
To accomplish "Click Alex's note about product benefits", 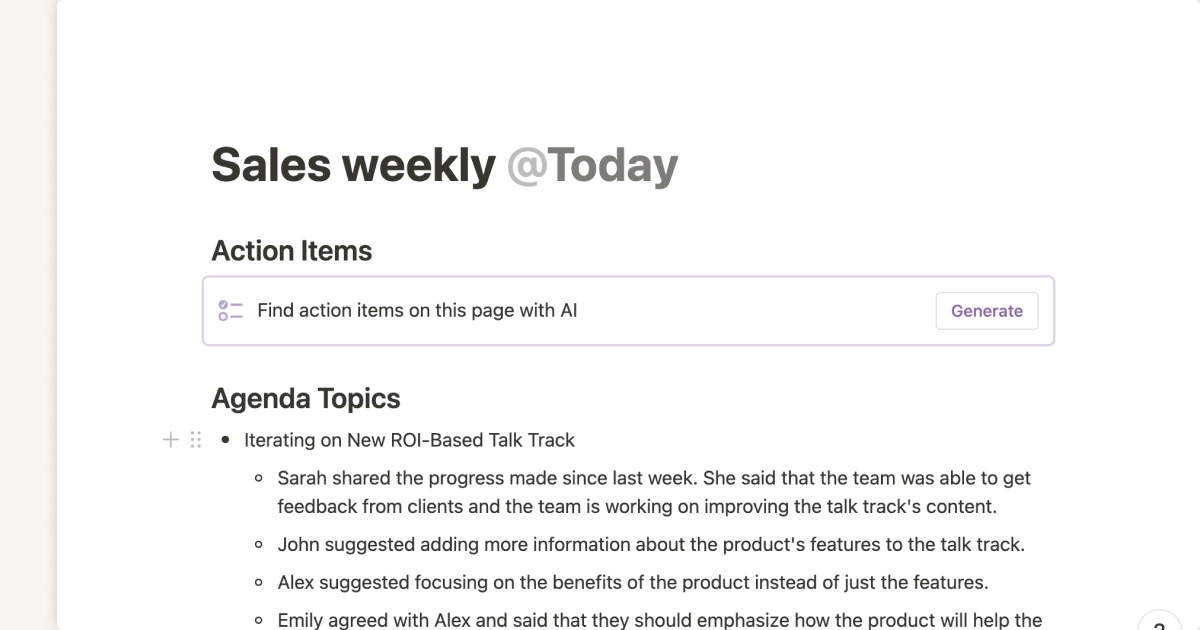I will coord(631,582).
